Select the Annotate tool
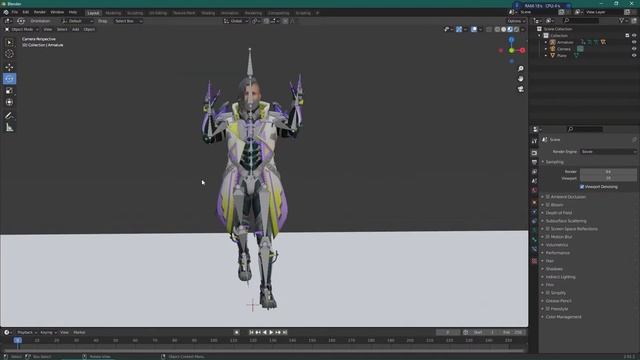The image size is (640, 360). click(x=9, y=116)
